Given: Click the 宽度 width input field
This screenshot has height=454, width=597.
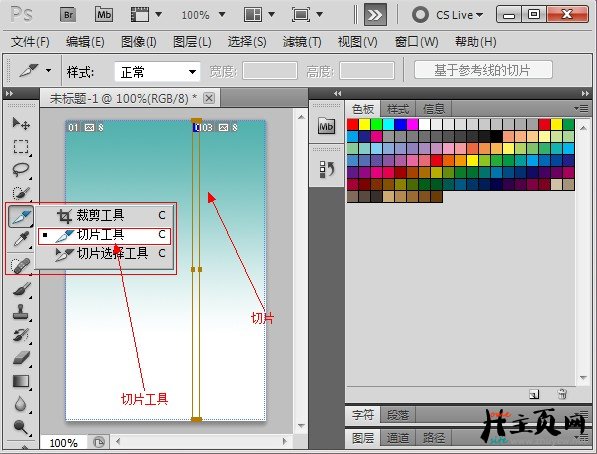Looking at the screenshot, I should pos(270,71).
